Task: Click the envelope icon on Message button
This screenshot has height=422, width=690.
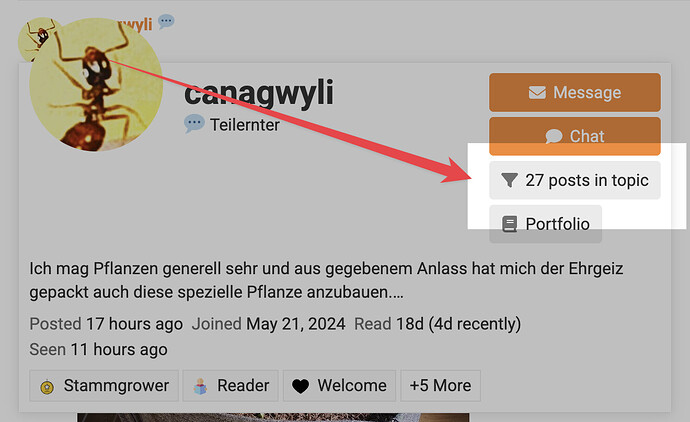Action: [x=537, y=93]
